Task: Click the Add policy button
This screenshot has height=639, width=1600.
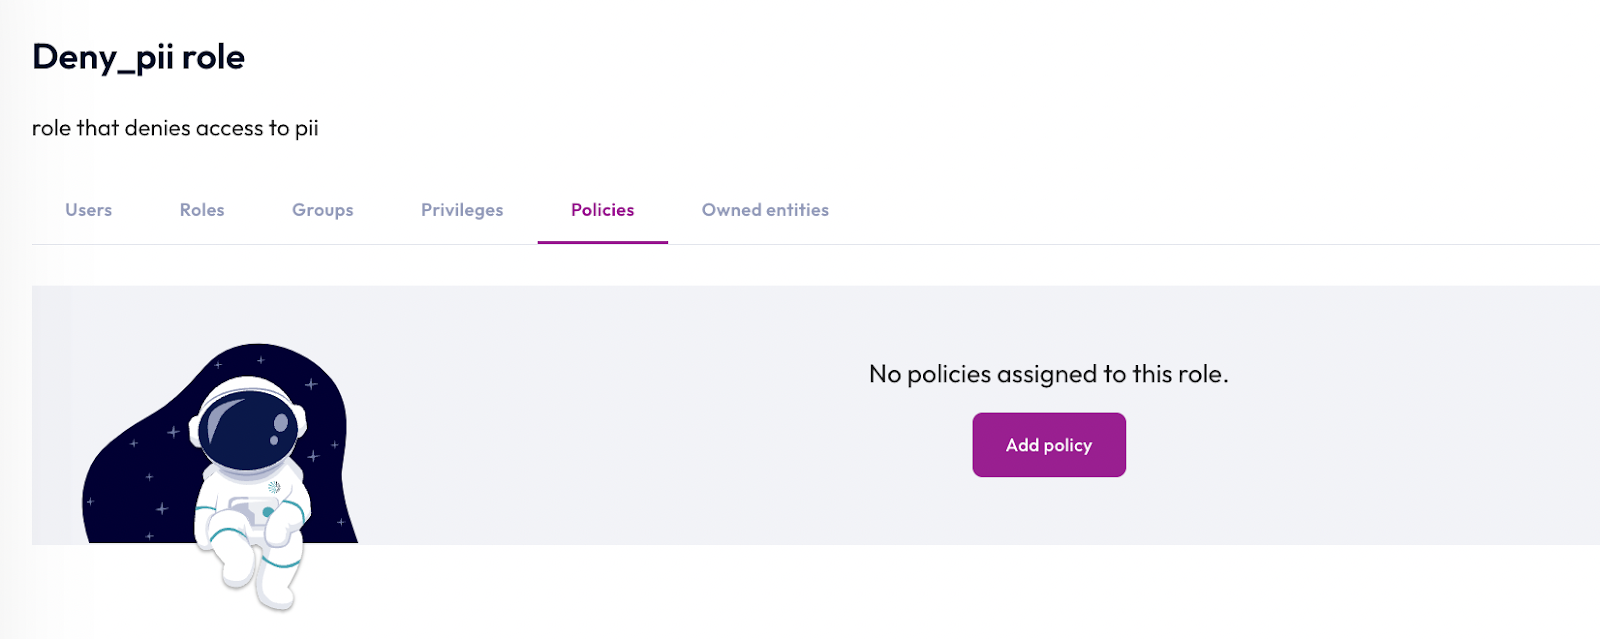Action: pyautogui.click(x=1048, y=444)
